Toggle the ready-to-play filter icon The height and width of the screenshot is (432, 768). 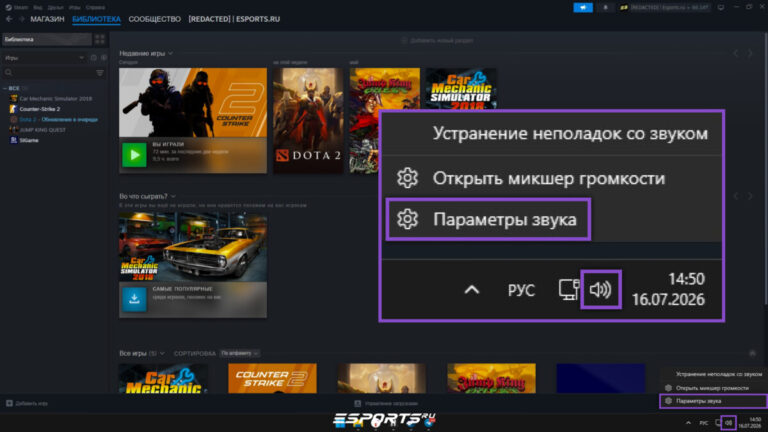(104, 58)
